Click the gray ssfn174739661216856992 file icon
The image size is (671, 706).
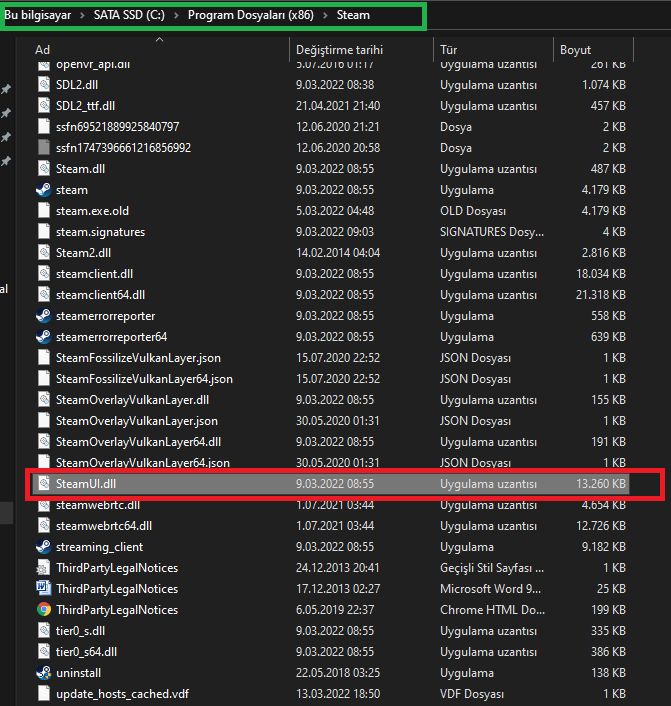[44, 148]
